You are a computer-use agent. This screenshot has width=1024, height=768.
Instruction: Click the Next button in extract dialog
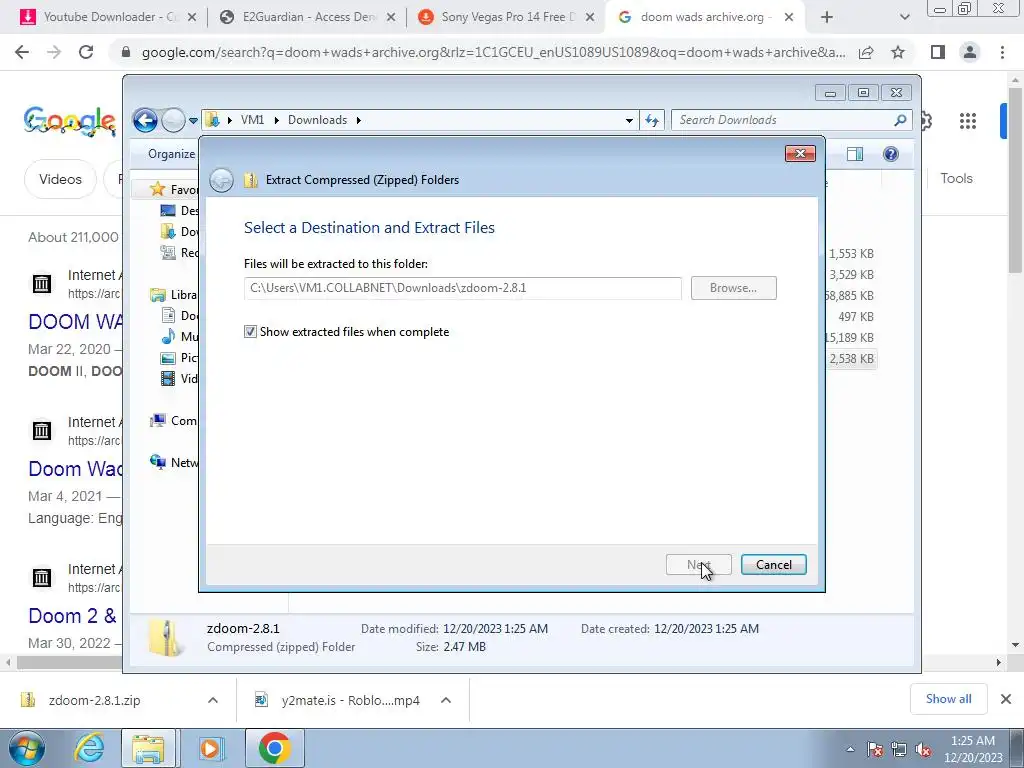click(698, 565)
